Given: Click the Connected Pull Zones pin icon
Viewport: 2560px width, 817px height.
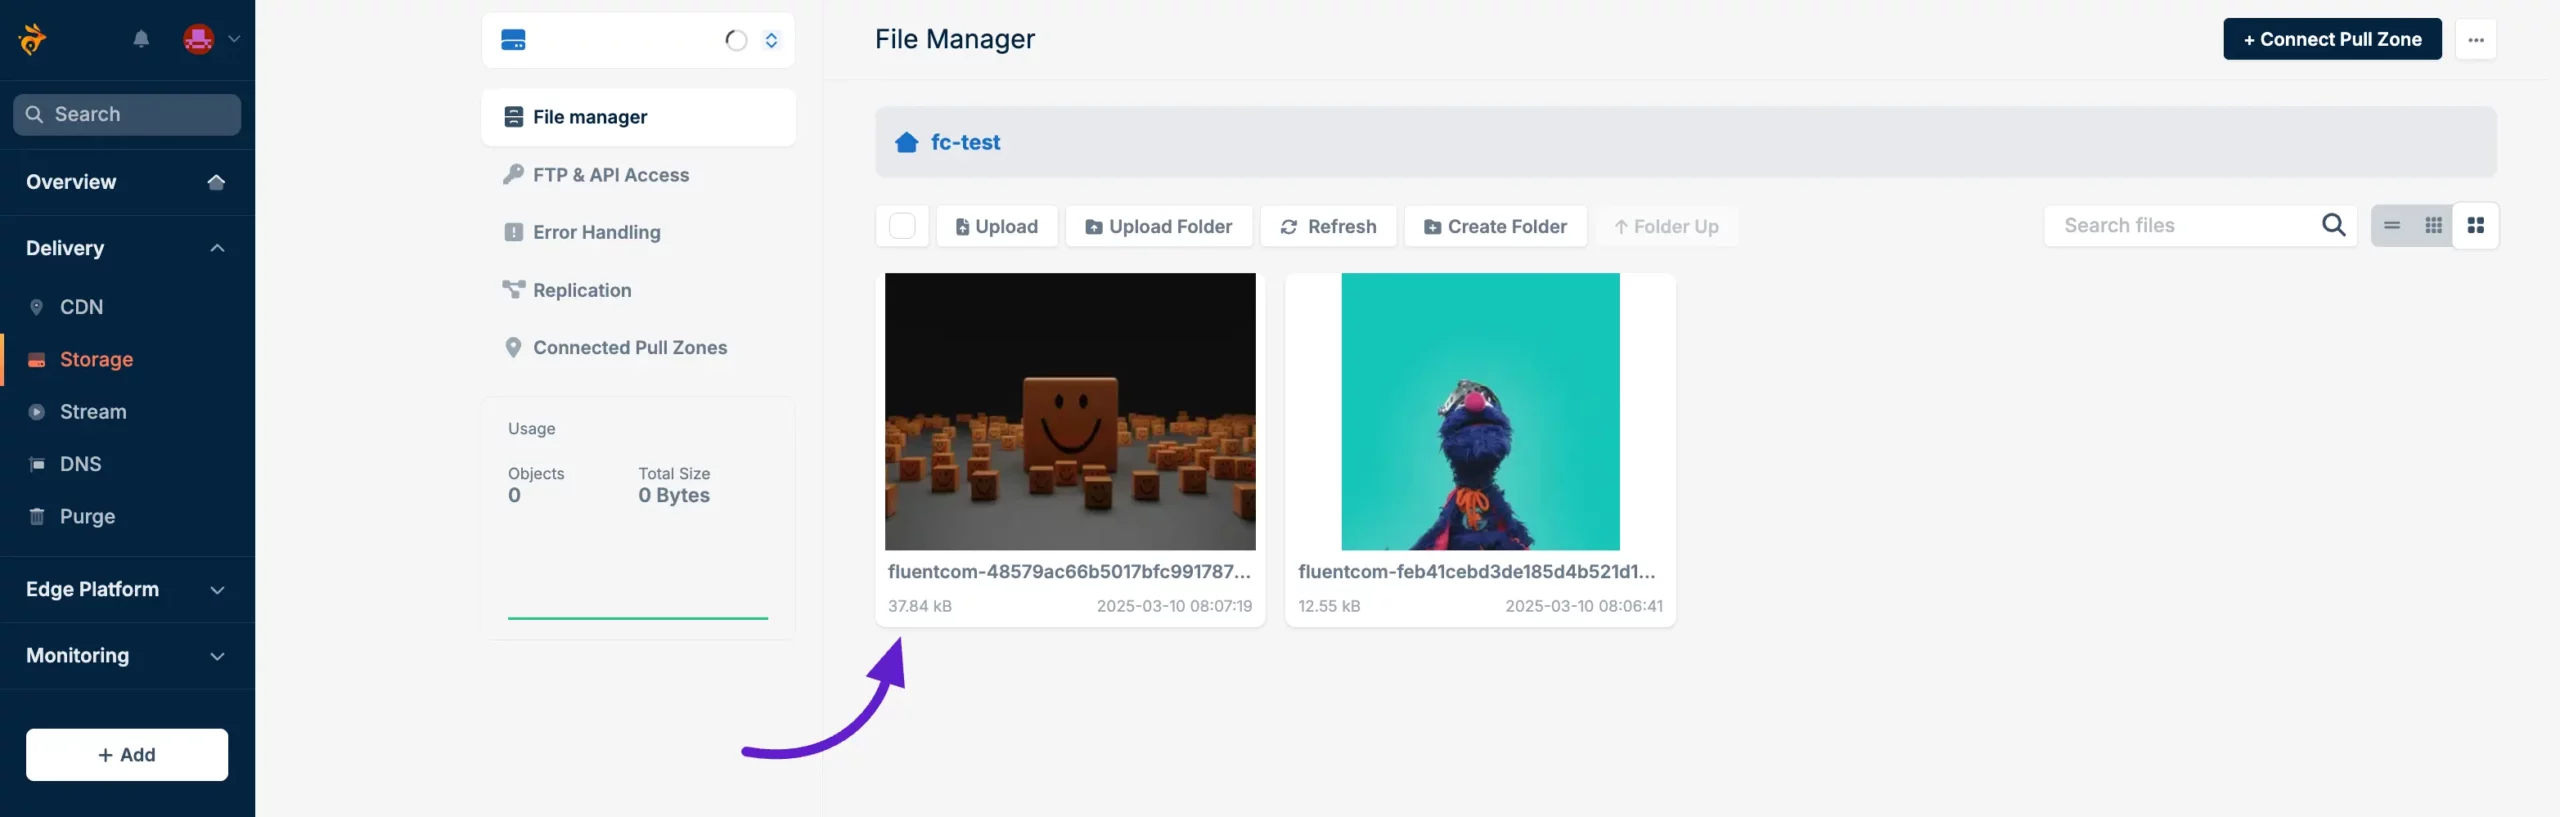Looking at the screenshot, I should pos(513,347).
